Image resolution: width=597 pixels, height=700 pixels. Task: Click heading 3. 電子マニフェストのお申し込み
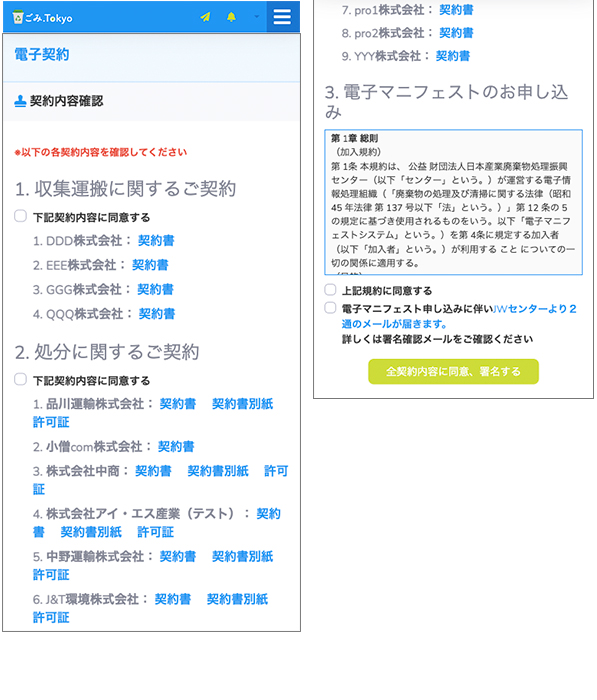click(x=447, y=102)
